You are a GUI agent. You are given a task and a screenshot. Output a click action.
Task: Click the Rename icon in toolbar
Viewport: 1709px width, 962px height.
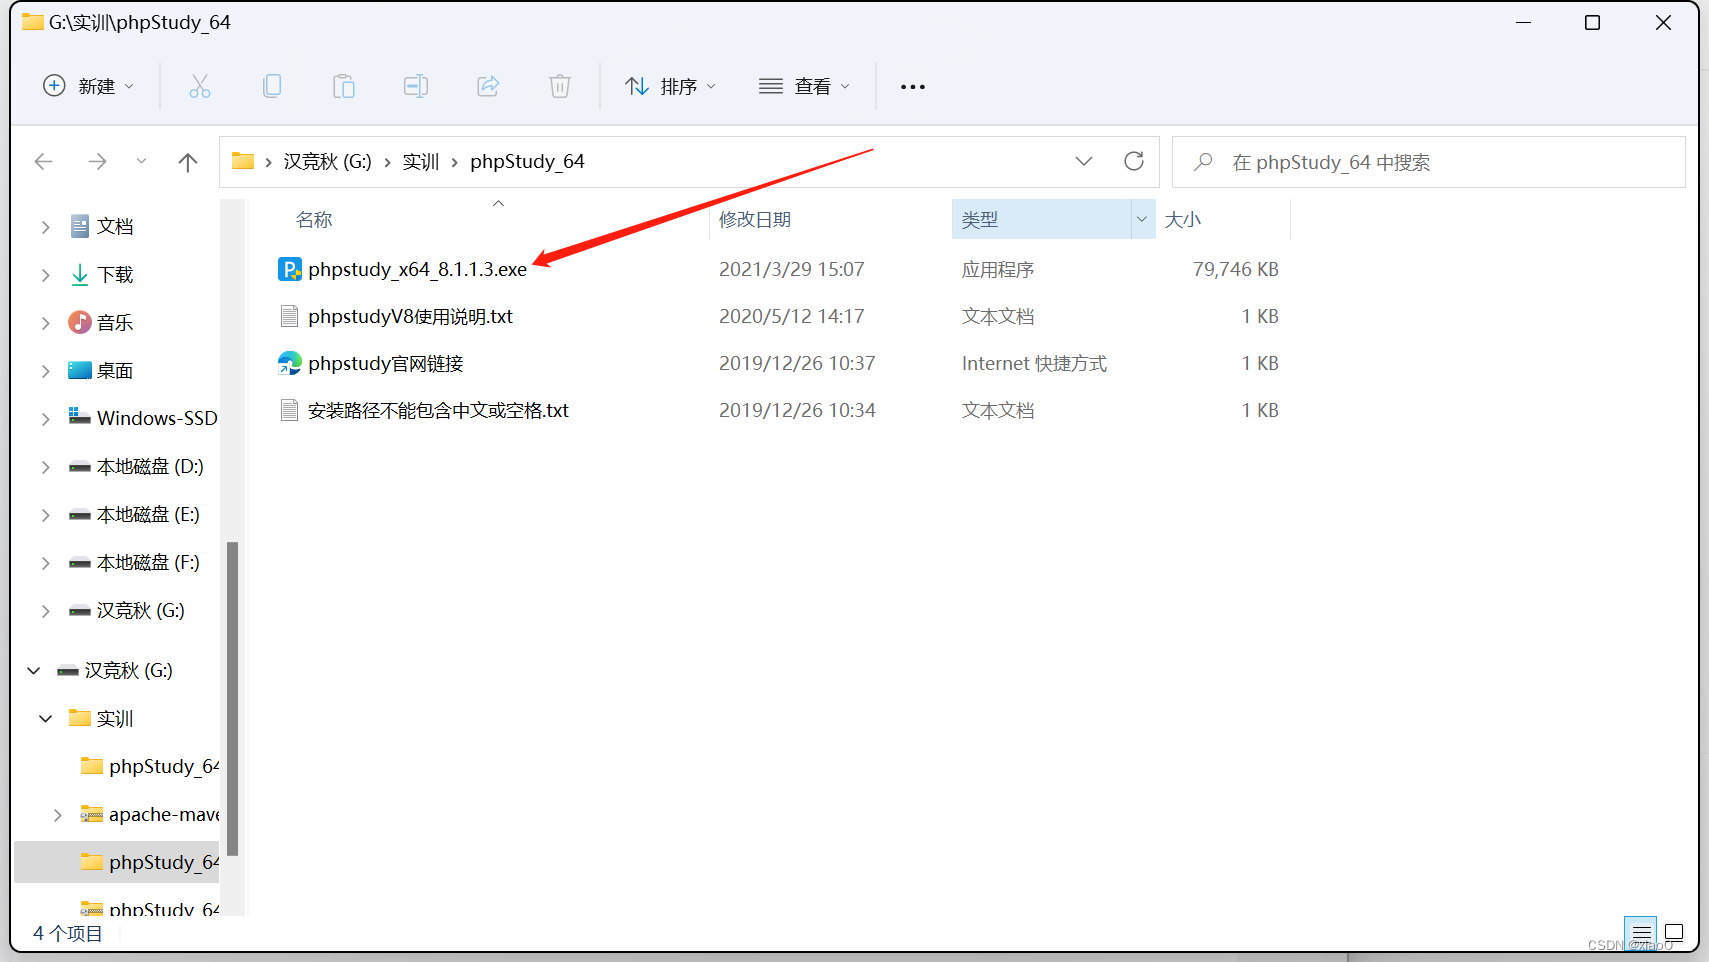416,86
